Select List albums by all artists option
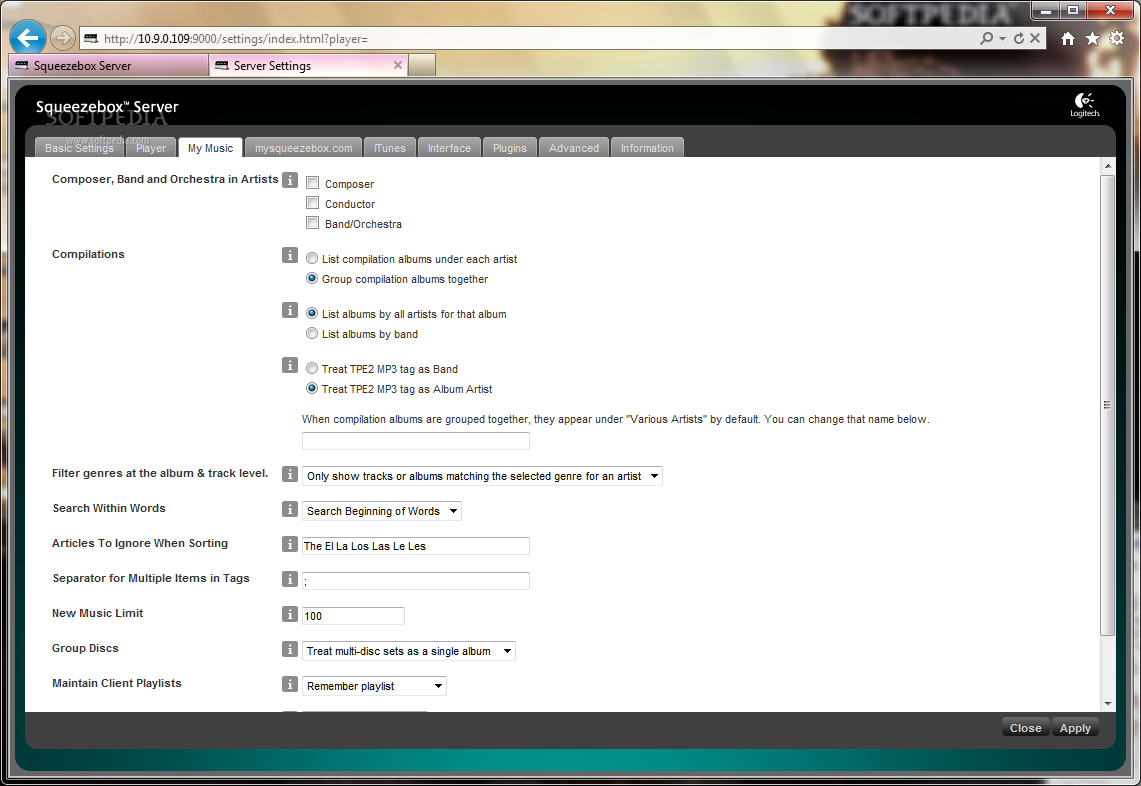Screen dimensions: 1141x786 312,313
